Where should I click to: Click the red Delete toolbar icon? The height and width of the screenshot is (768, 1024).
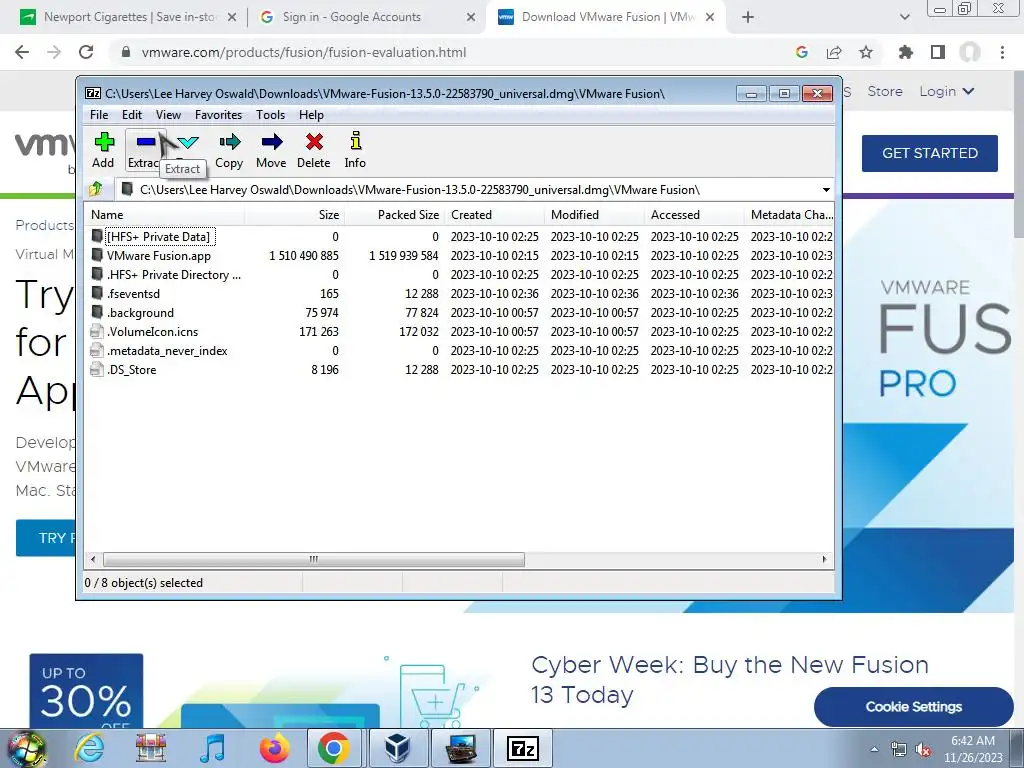click(313, 150)
